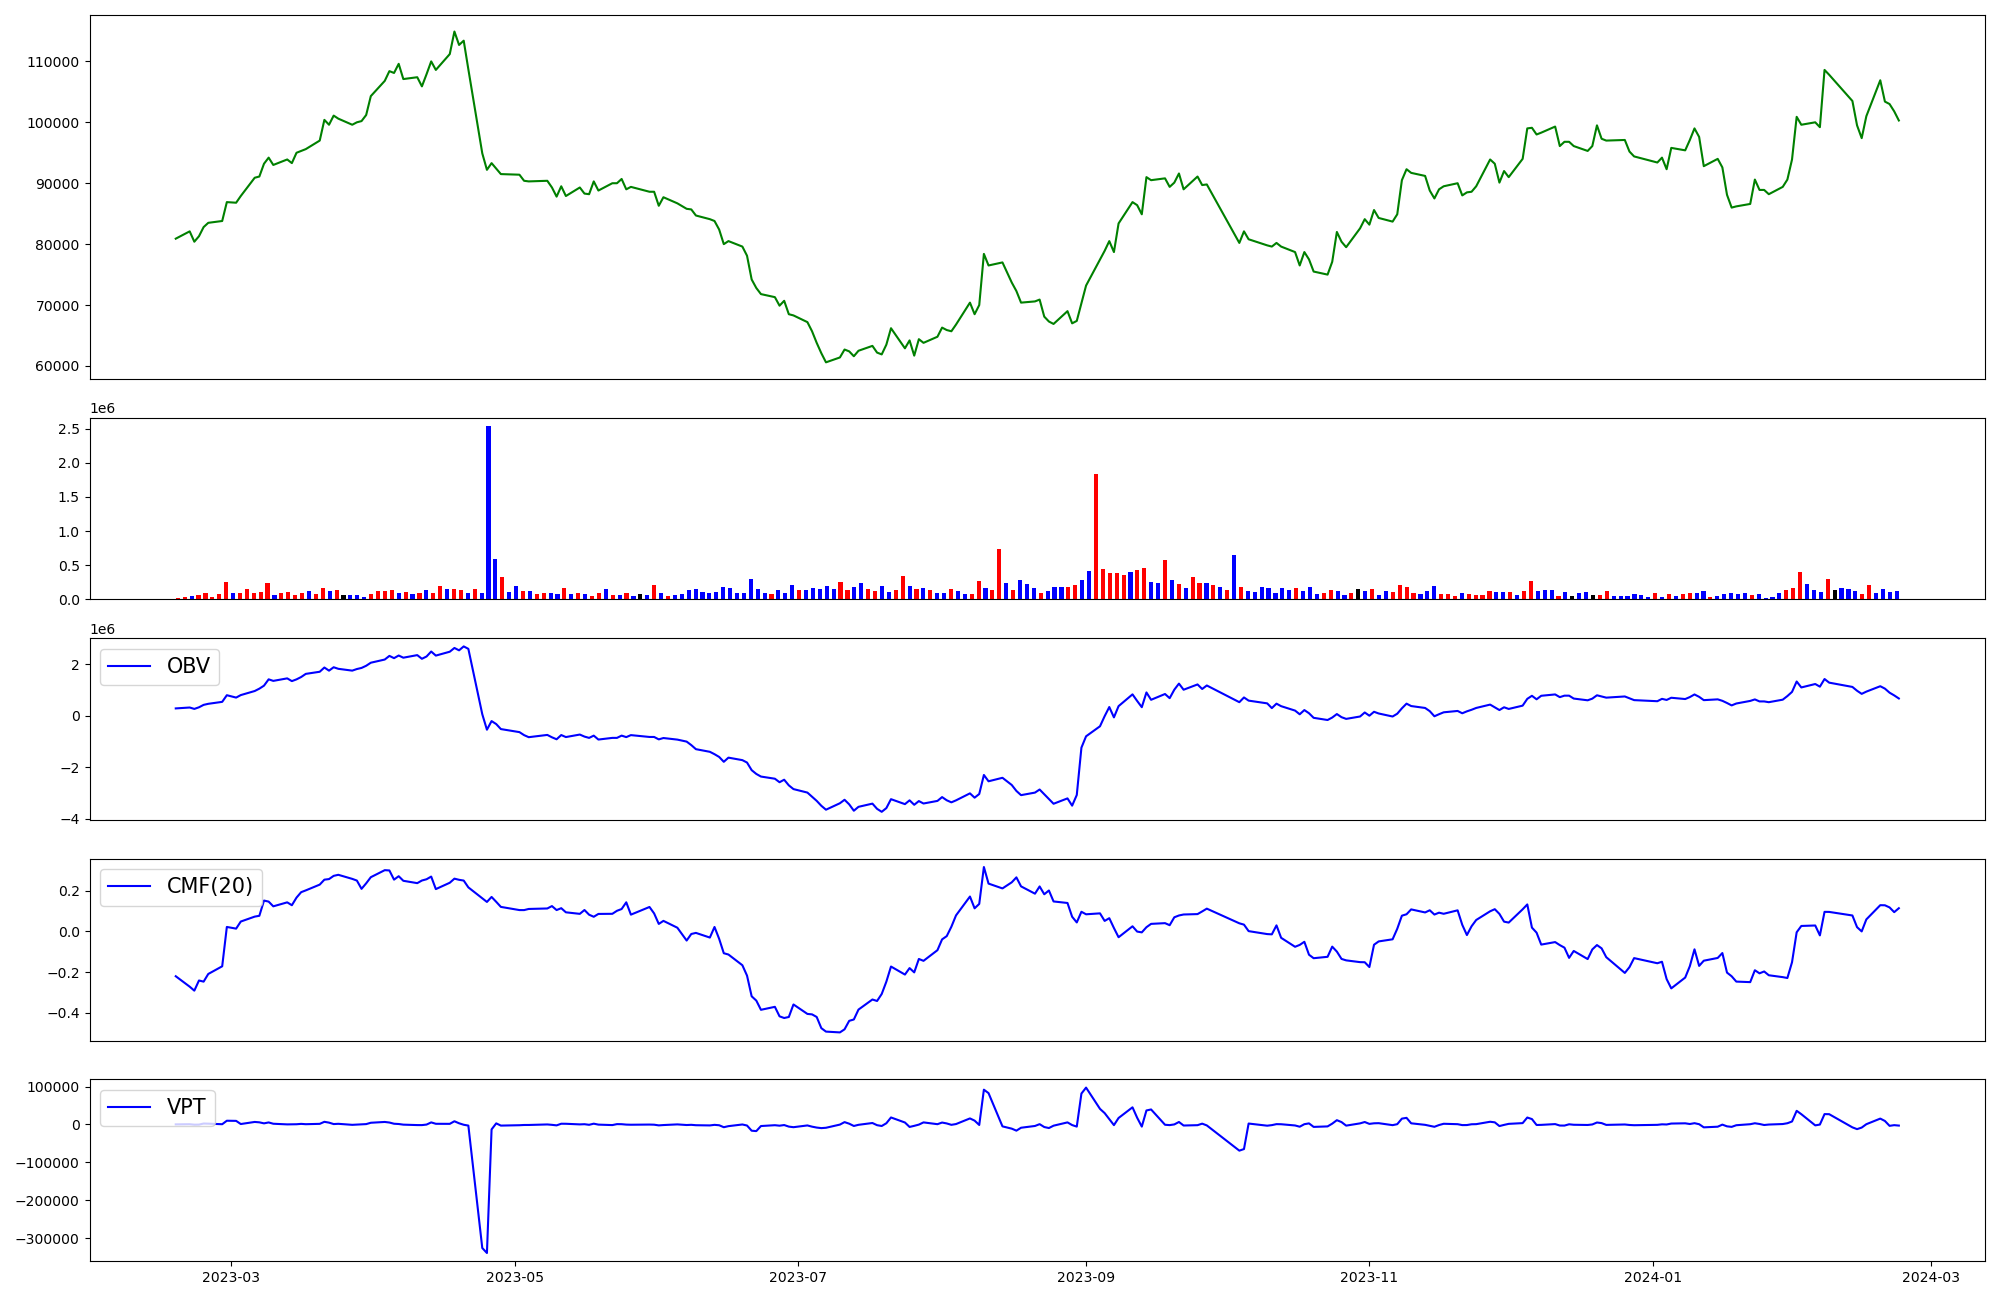Image resolution: width=2000 pixels, height=1300 pixels.
Task: Click the 2024-03 date axis label
Action: coord(1930,1277)
